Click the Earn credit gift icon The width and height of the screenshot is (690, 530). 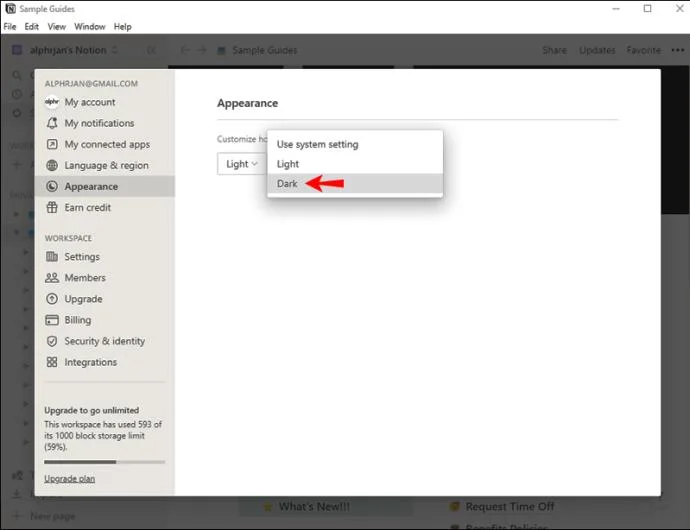pos(52,207)
